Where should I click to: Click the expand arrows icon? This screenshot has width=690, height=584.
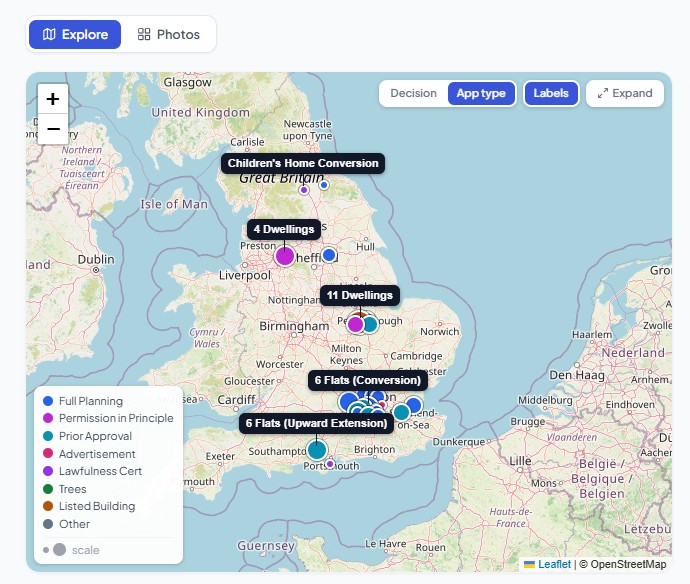pos(602,93)
